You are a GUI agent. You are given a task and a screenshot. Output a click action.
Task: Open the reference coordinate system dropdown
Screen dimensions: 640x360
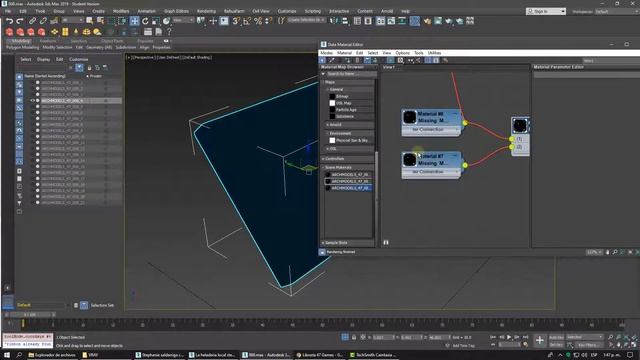point(183,20)
